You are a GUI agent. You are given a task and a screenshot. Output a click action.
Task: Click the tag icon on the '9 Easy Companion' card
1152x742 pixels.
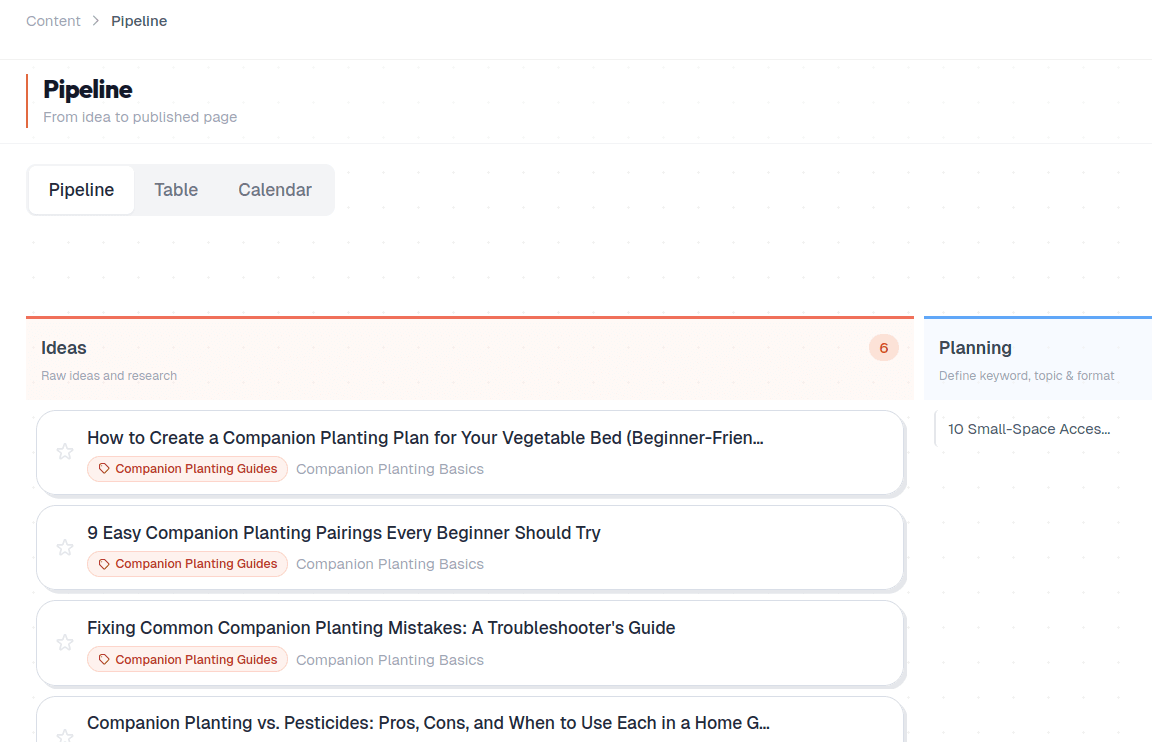[104, 564]
